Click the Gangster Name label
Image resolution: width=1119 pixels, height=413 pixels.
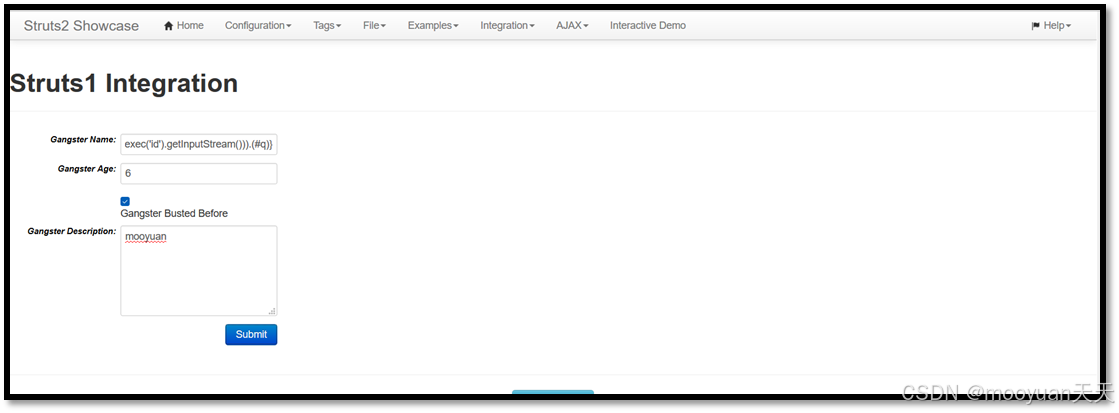pyautogui.click(x=83, y=140)
